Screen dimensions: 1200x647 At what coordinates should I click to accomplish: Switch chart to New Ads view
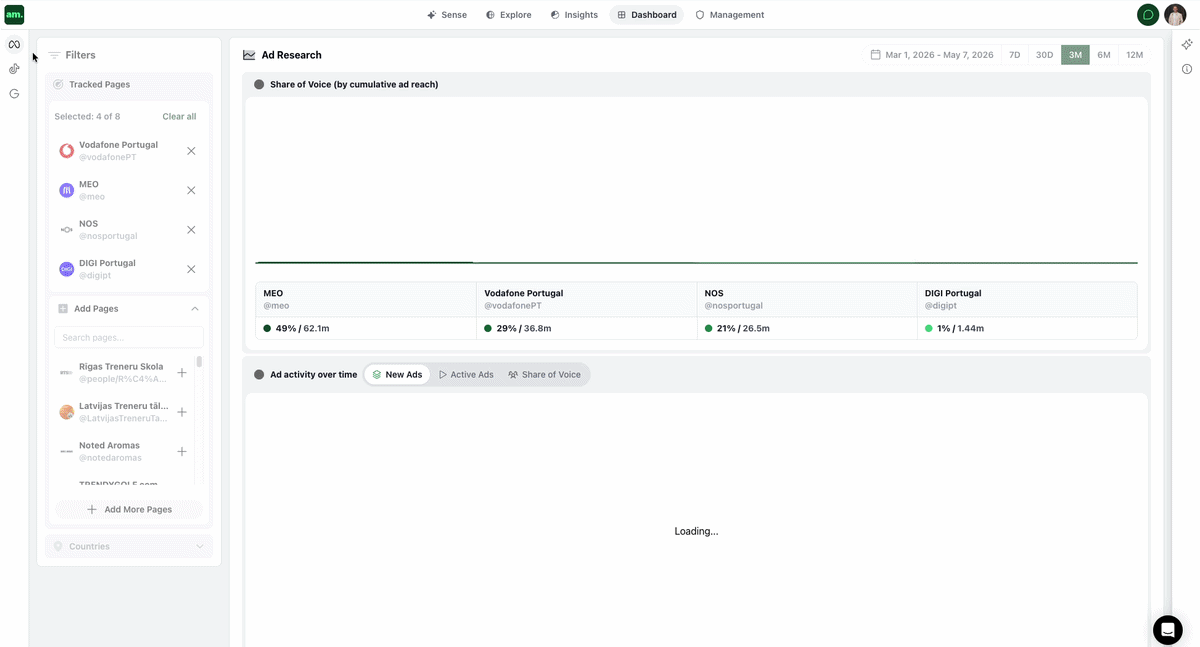[x=397, y=375]
